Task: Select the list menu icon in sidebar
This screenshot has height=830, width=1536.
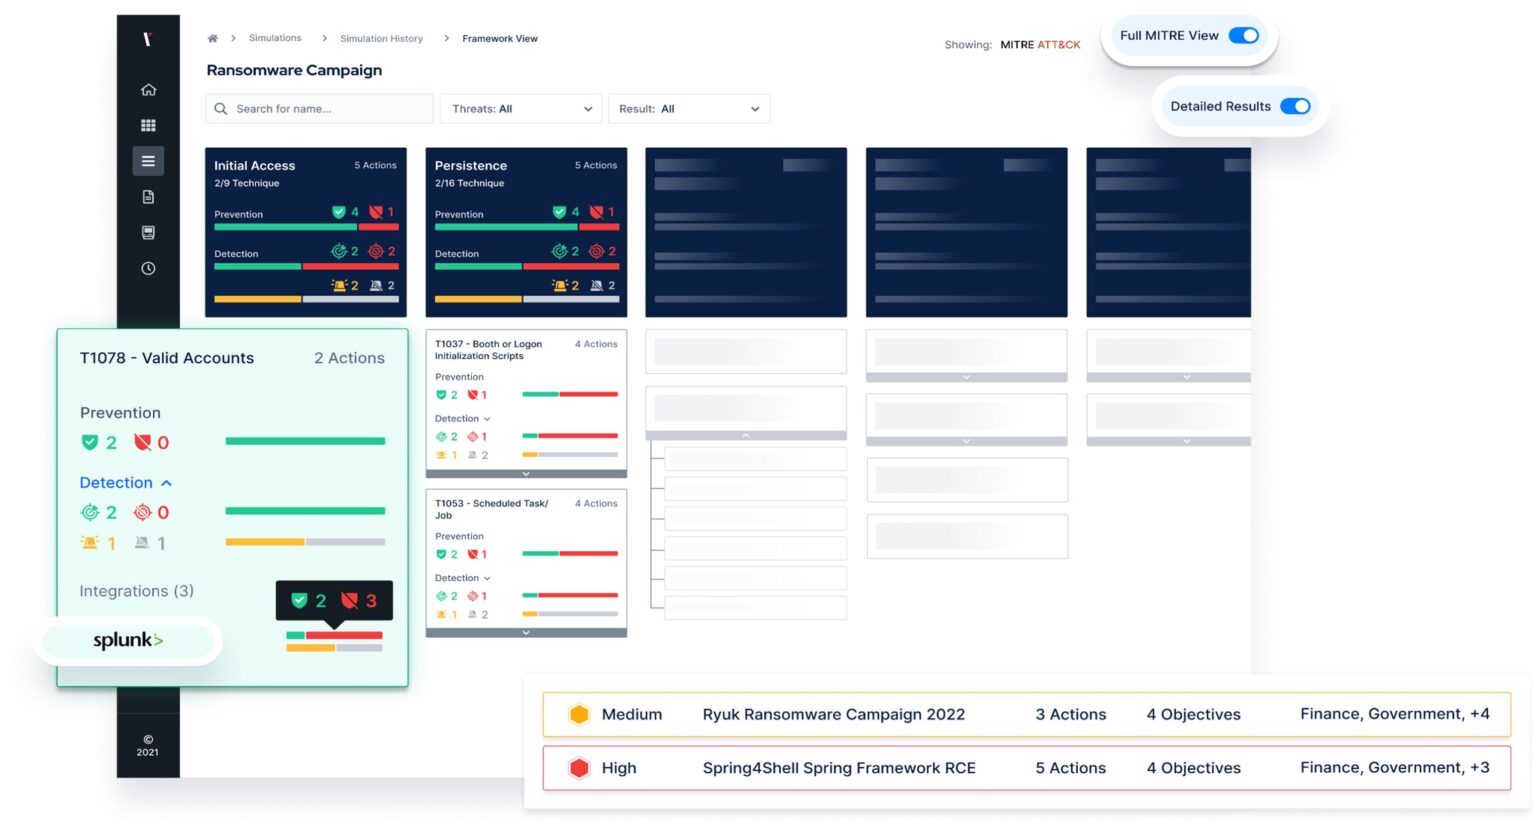Action: click(148, 161)
